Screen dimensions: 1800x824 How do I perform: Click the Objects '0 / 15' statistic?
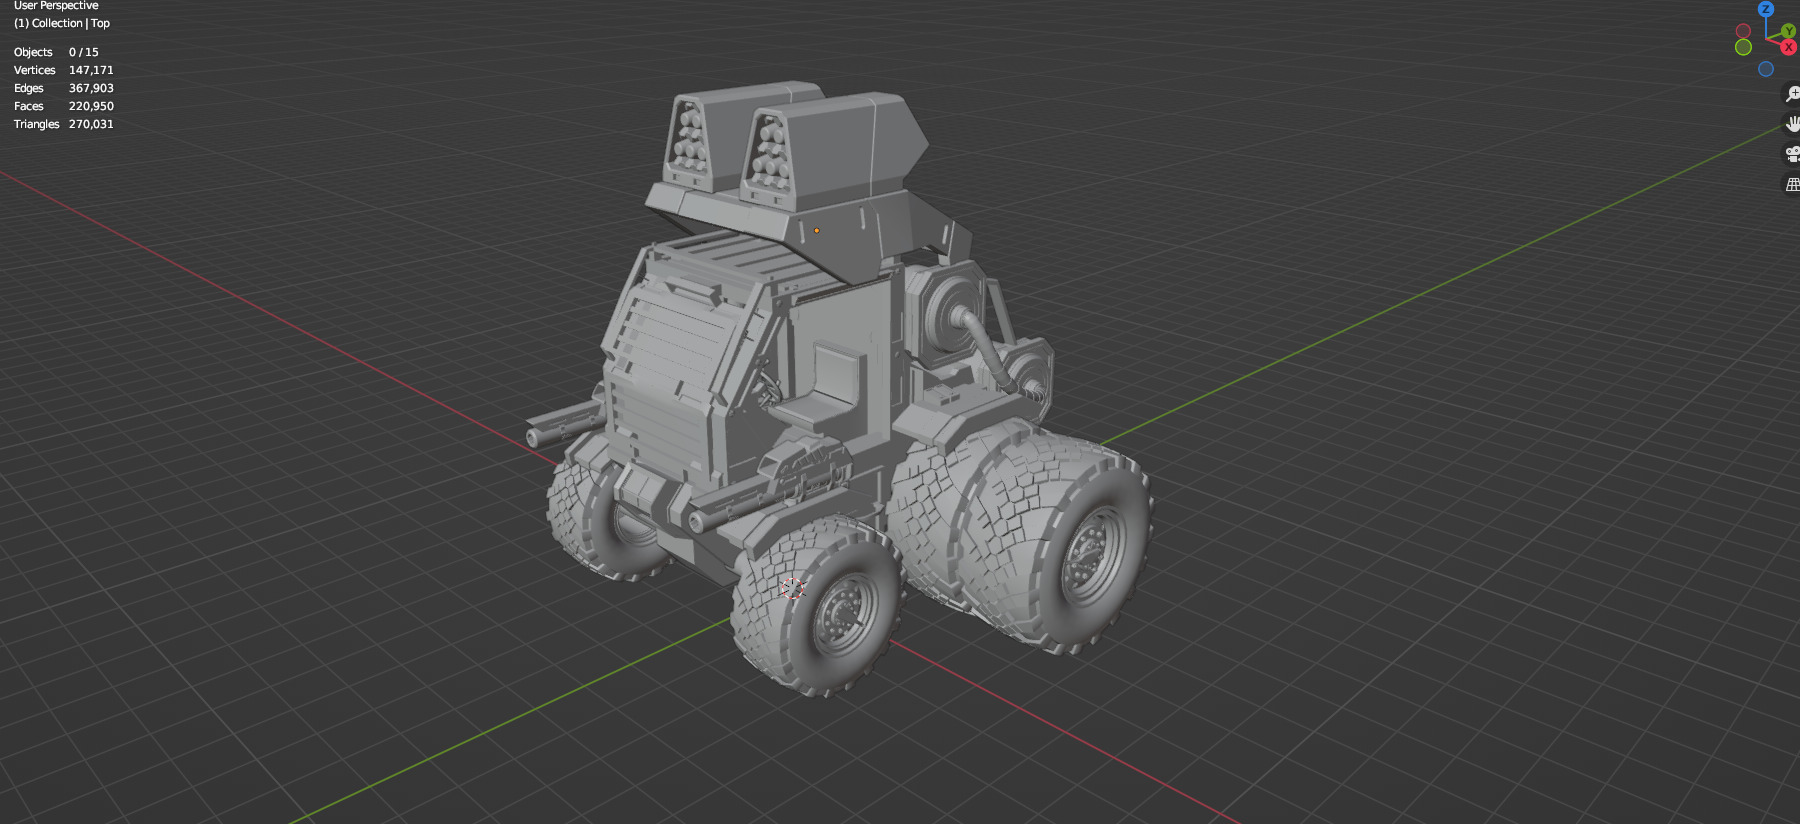pyautogui.click(x=84, y=52)
